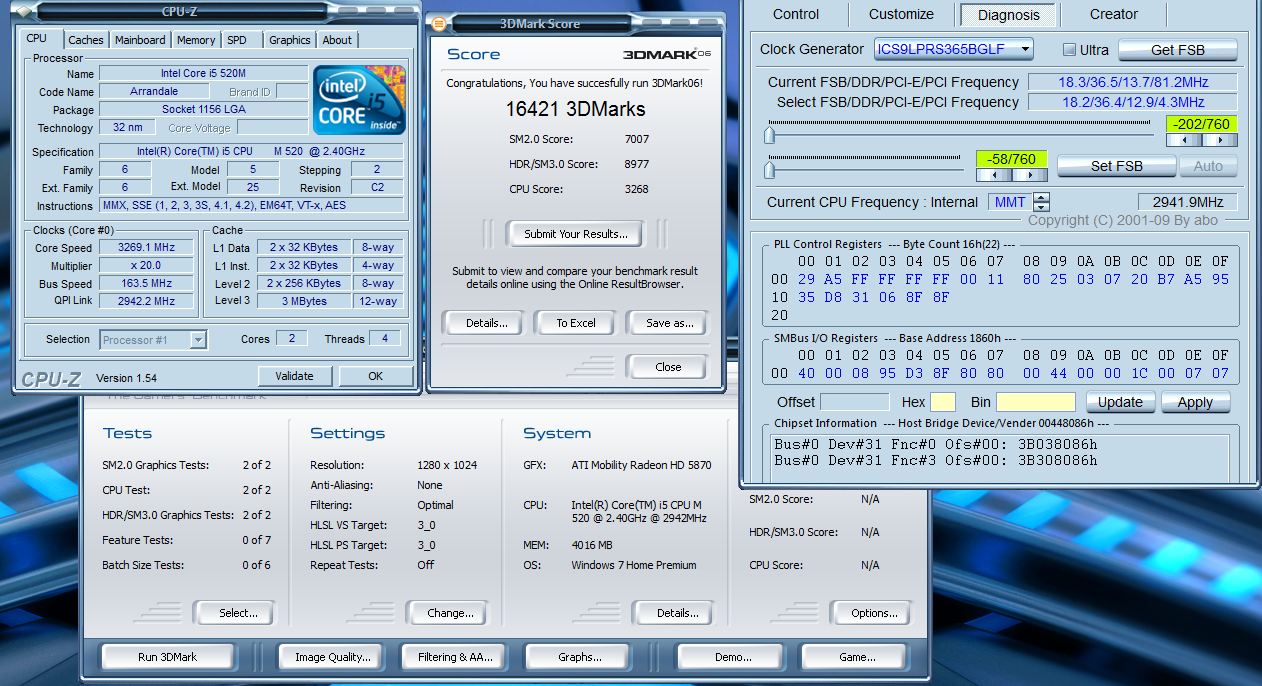The image size is (1262, 686).
Task: Export results with To Excel button
Action: click(x=576, y=323)
